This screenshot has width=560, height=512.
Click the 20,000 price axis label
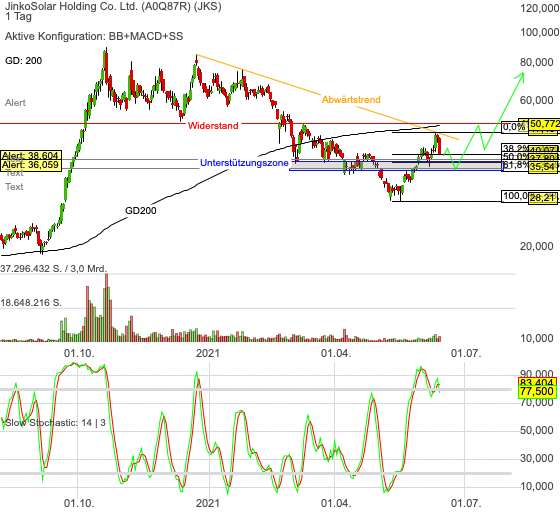point(537,246)
